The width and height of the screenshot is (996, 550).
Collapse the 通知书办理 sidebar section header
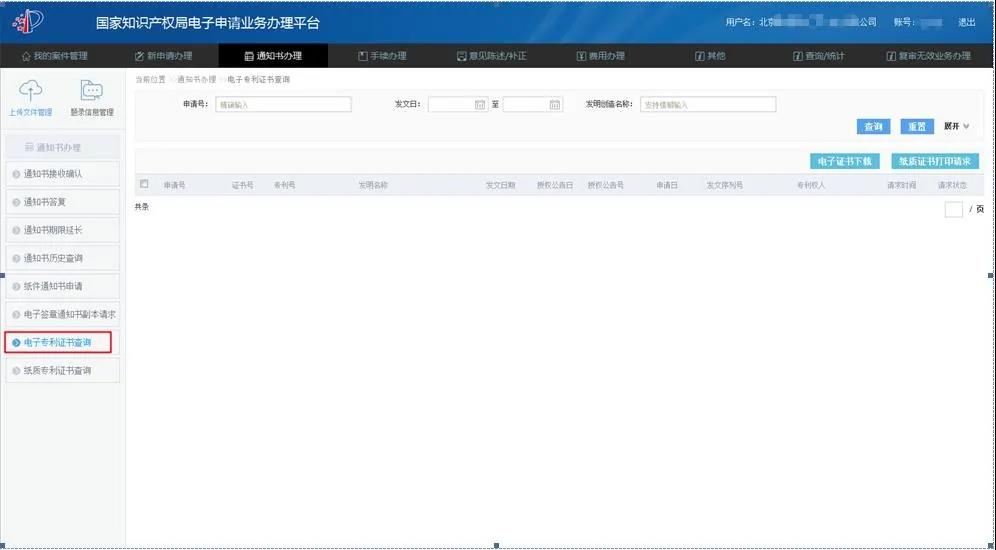click(62, 147)
